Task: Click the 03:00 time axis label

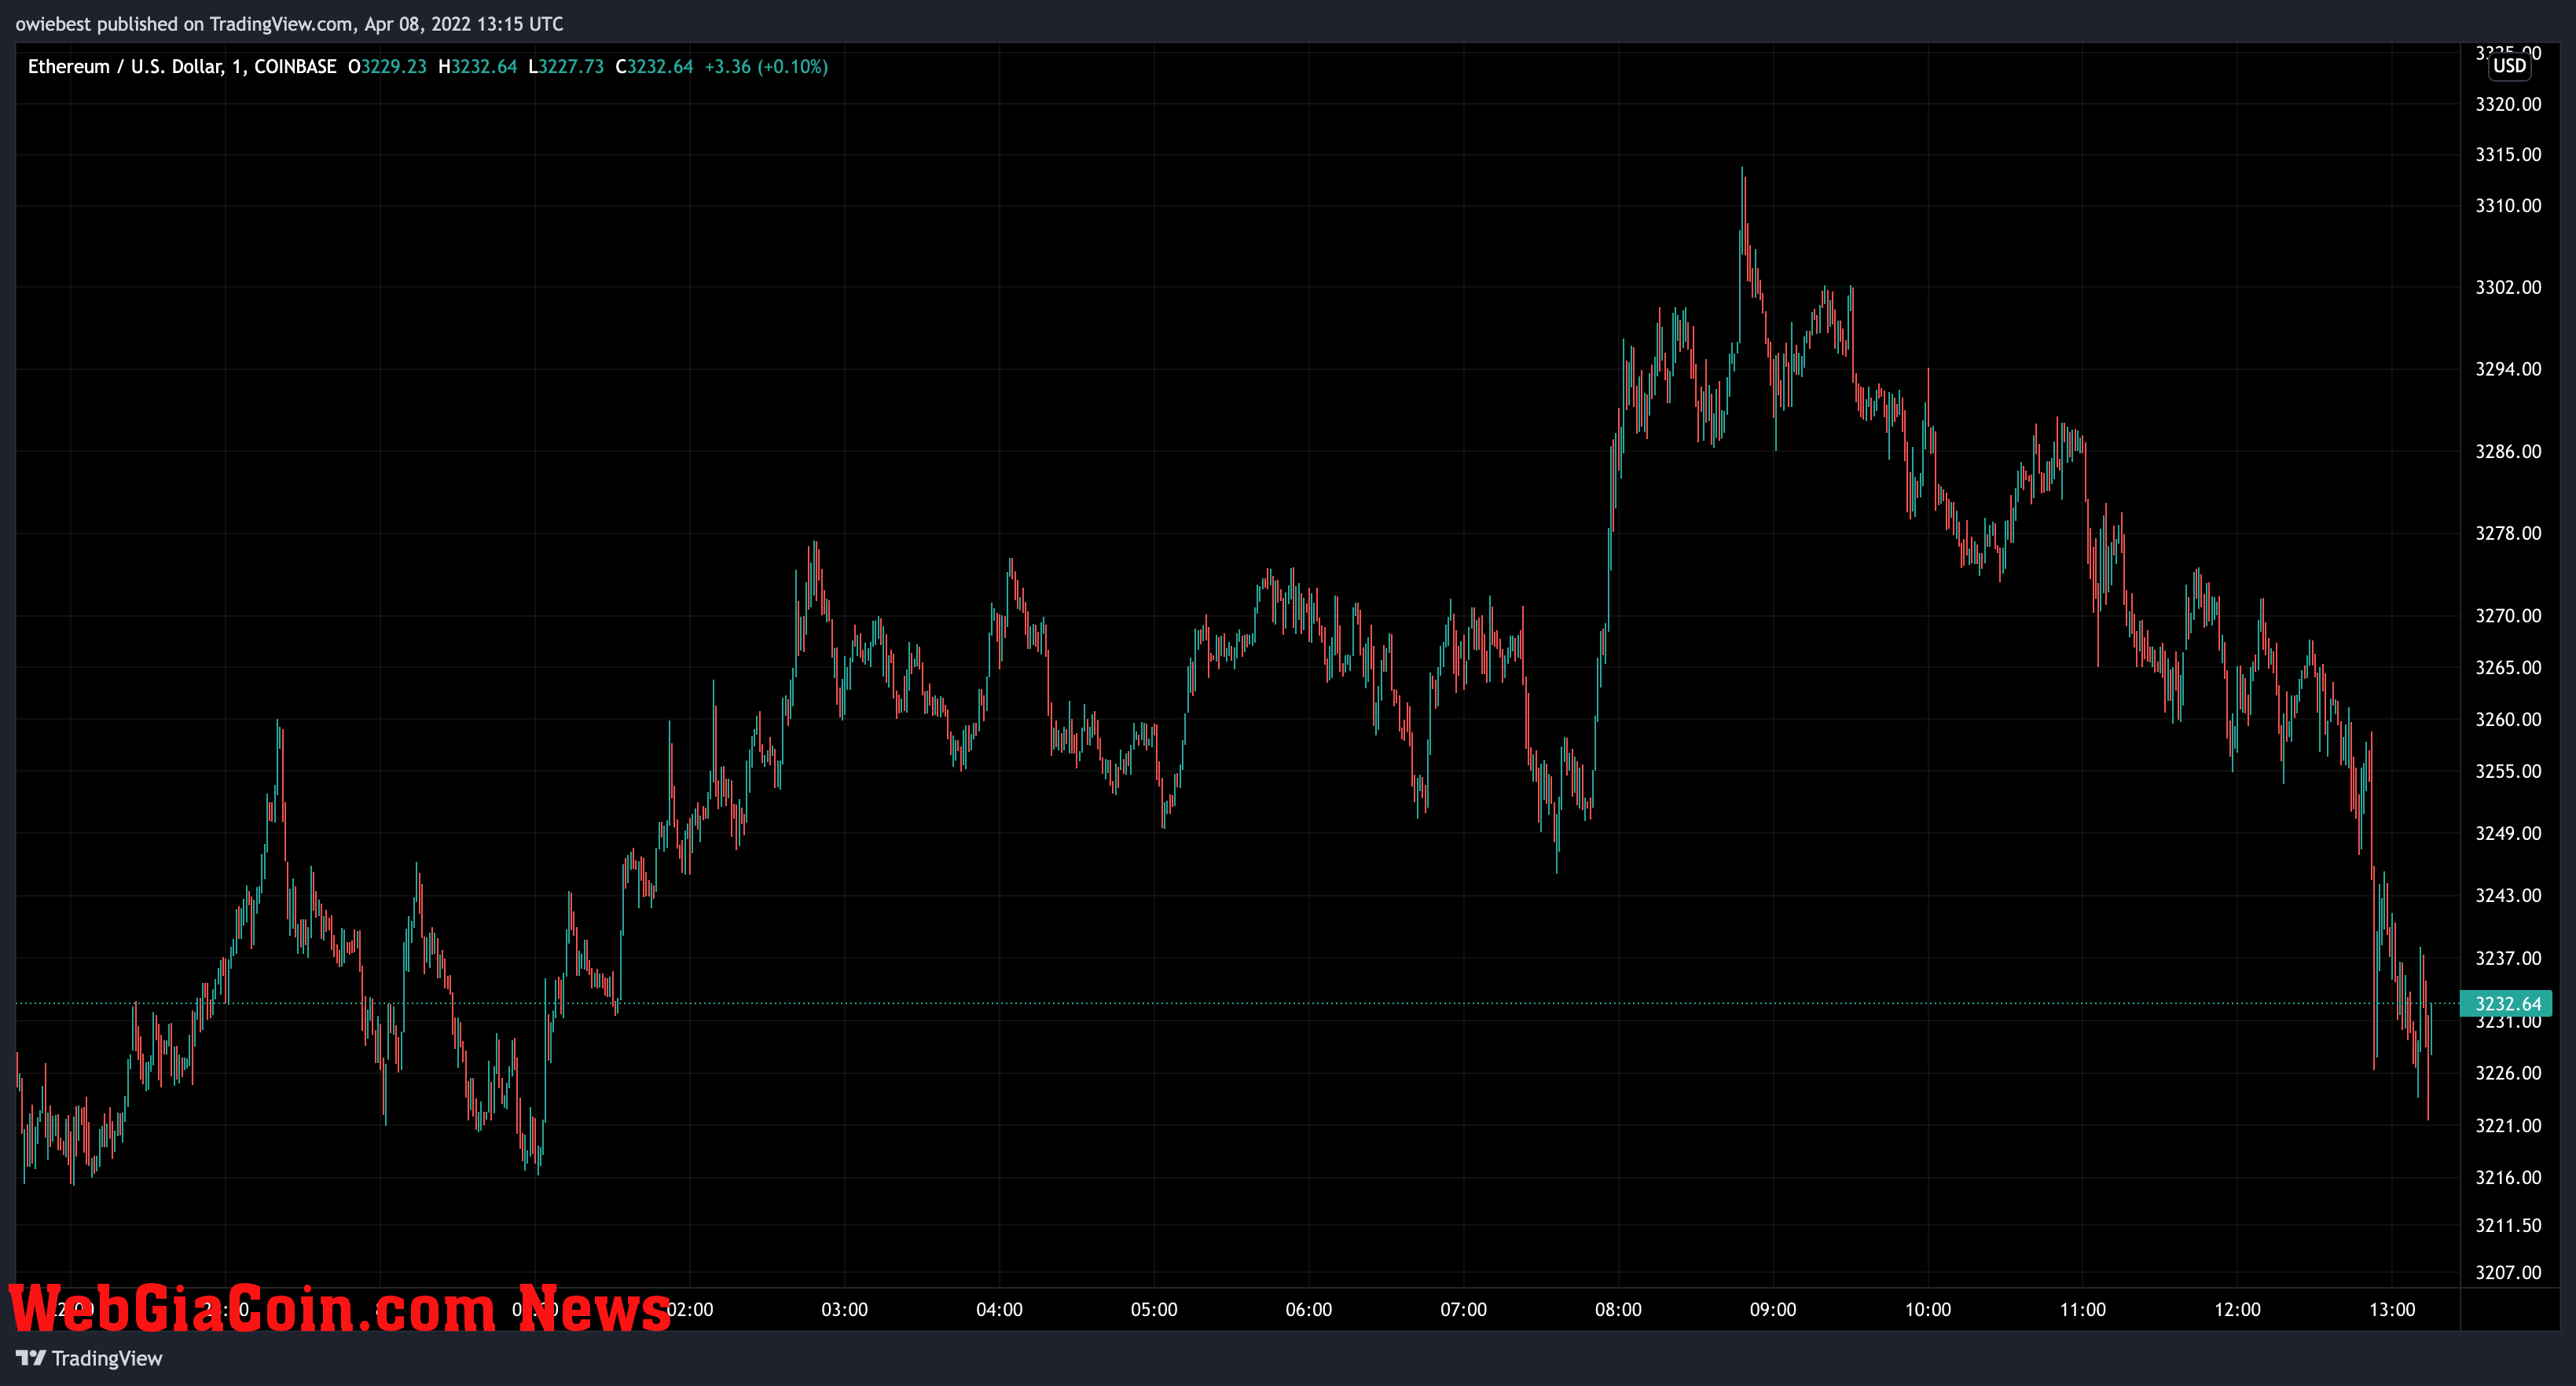Action: tap(845, 1309)
